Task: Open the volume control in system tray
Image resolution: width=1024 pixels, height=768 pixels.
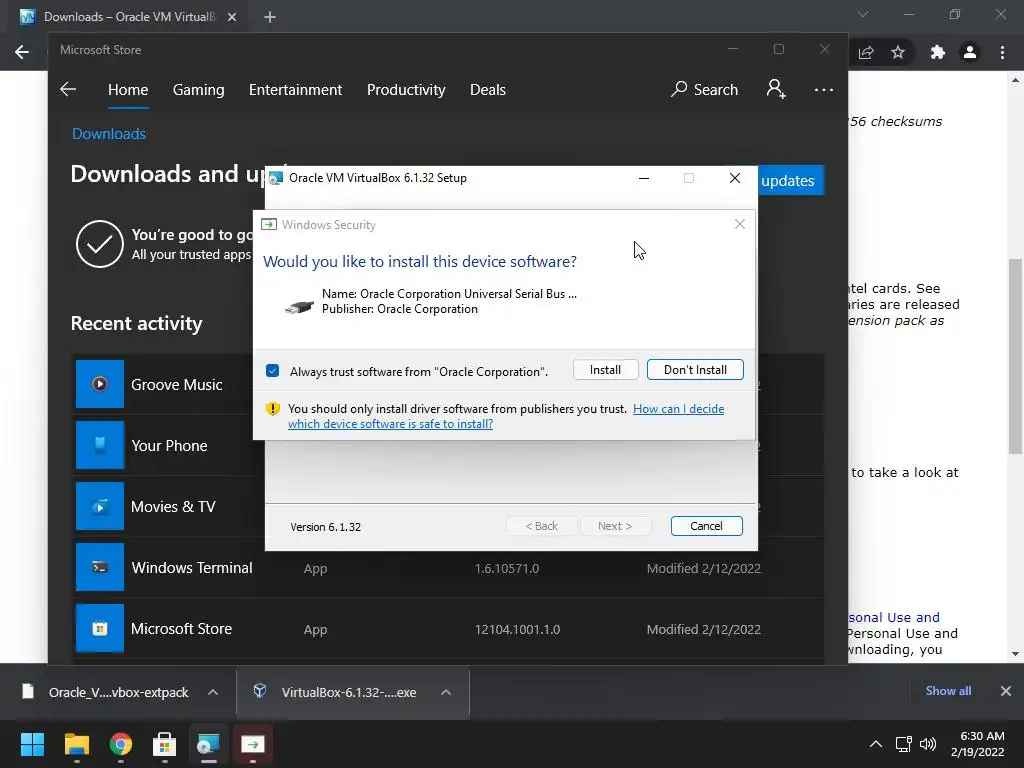Action: pos(927,744)
